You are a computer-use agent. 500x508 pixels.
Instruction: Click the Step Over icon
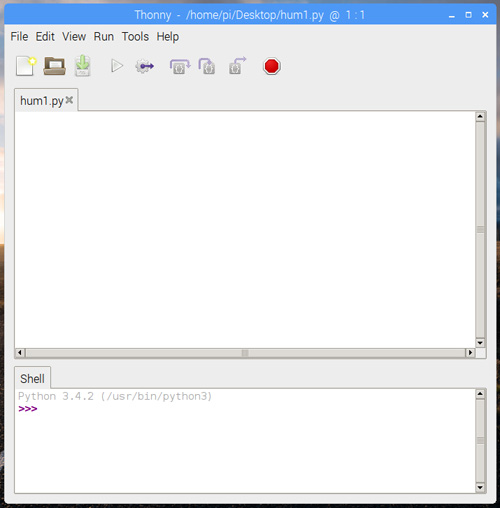point(180,66)
